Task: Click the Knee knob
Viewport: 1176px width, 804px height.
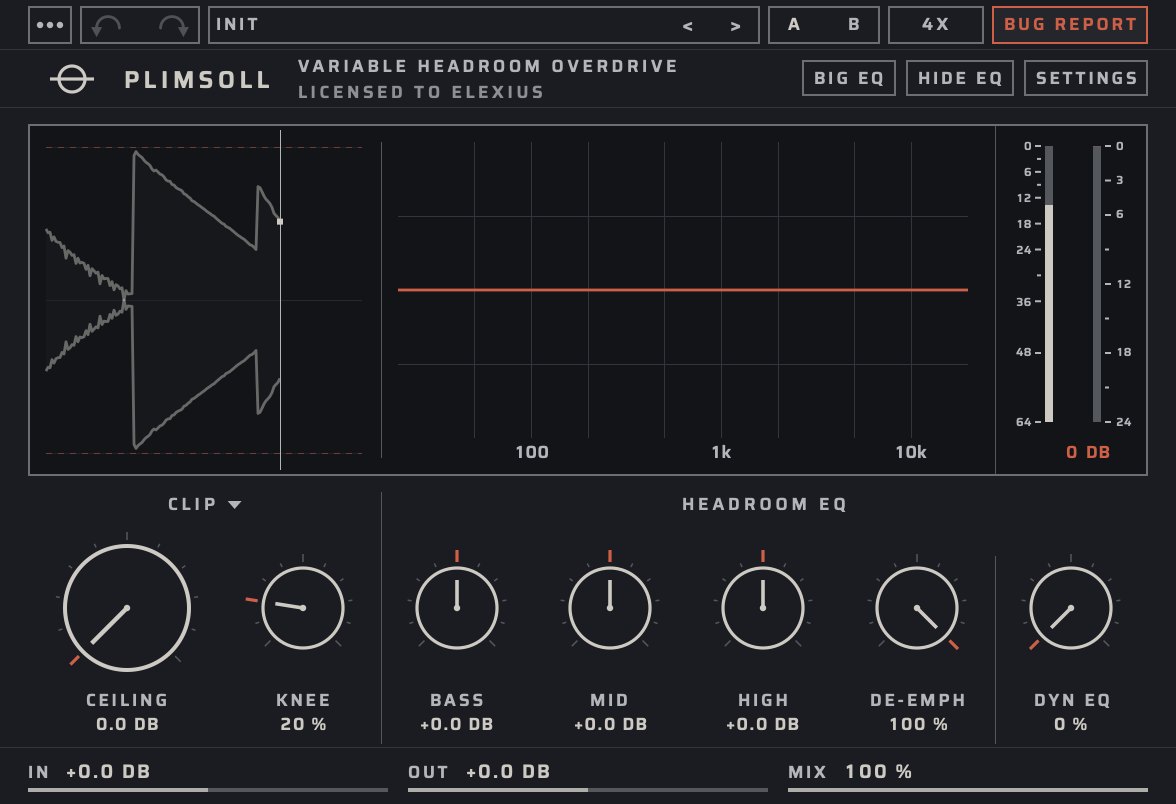Action: [303, 608]
